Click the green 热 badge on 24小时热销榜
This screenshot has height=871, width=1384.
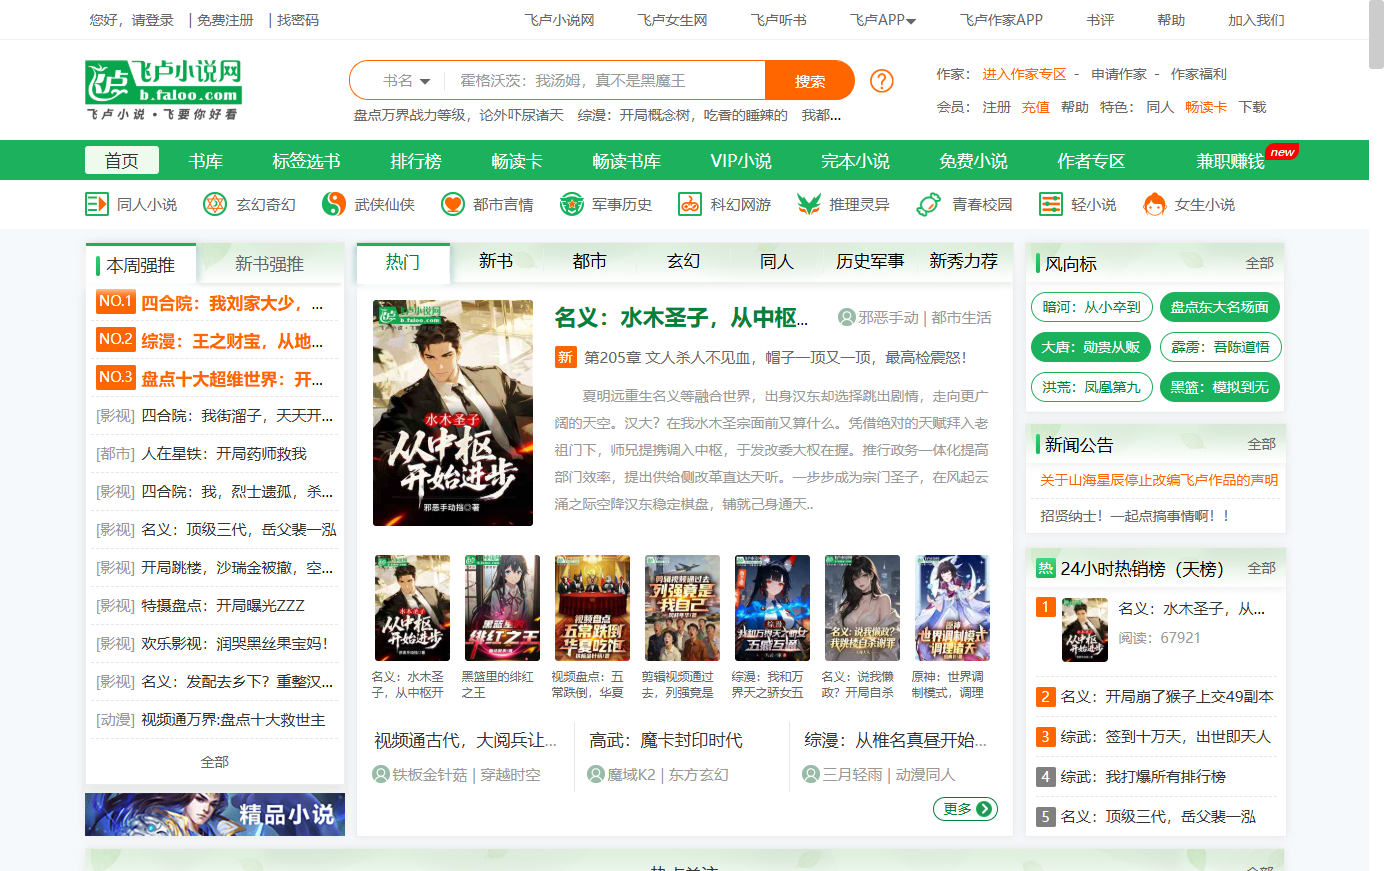coord(1045,568)
